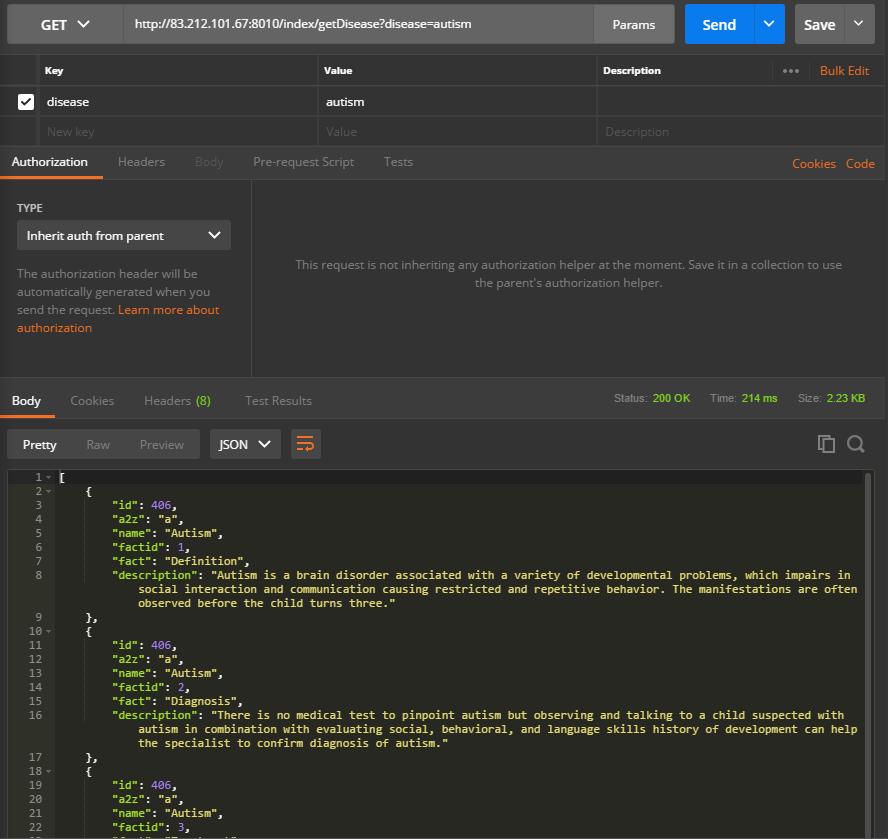
Task: Select the response Body tab
Action: [26, 401]
